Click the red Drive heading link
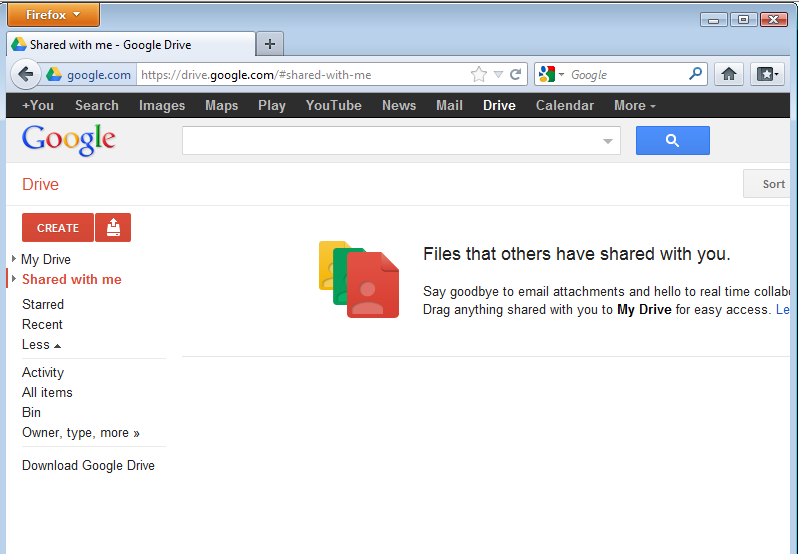 click(40, 184)
